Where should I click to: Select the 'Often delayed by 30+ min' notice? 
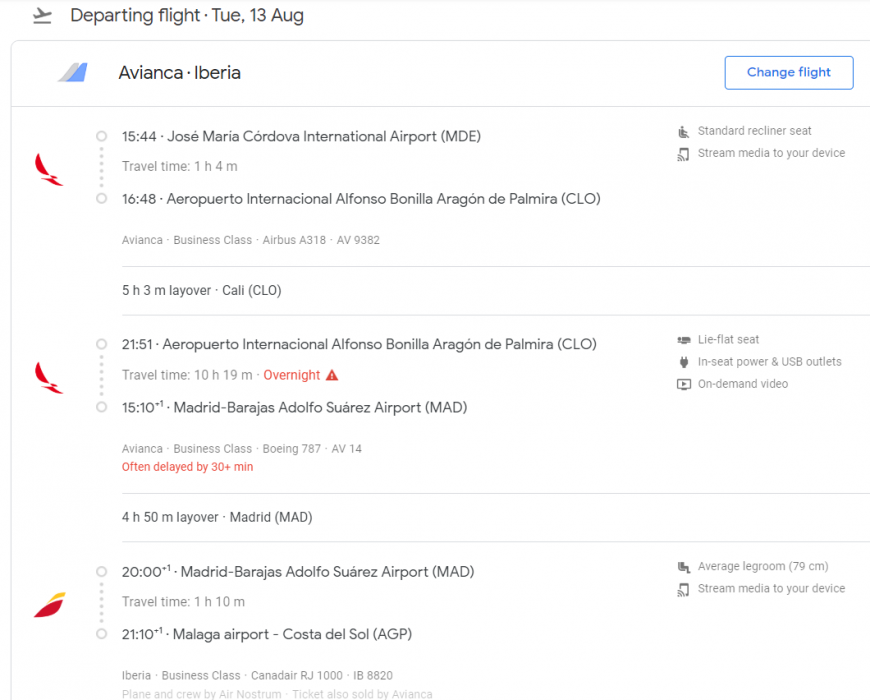tap(187, 467)
